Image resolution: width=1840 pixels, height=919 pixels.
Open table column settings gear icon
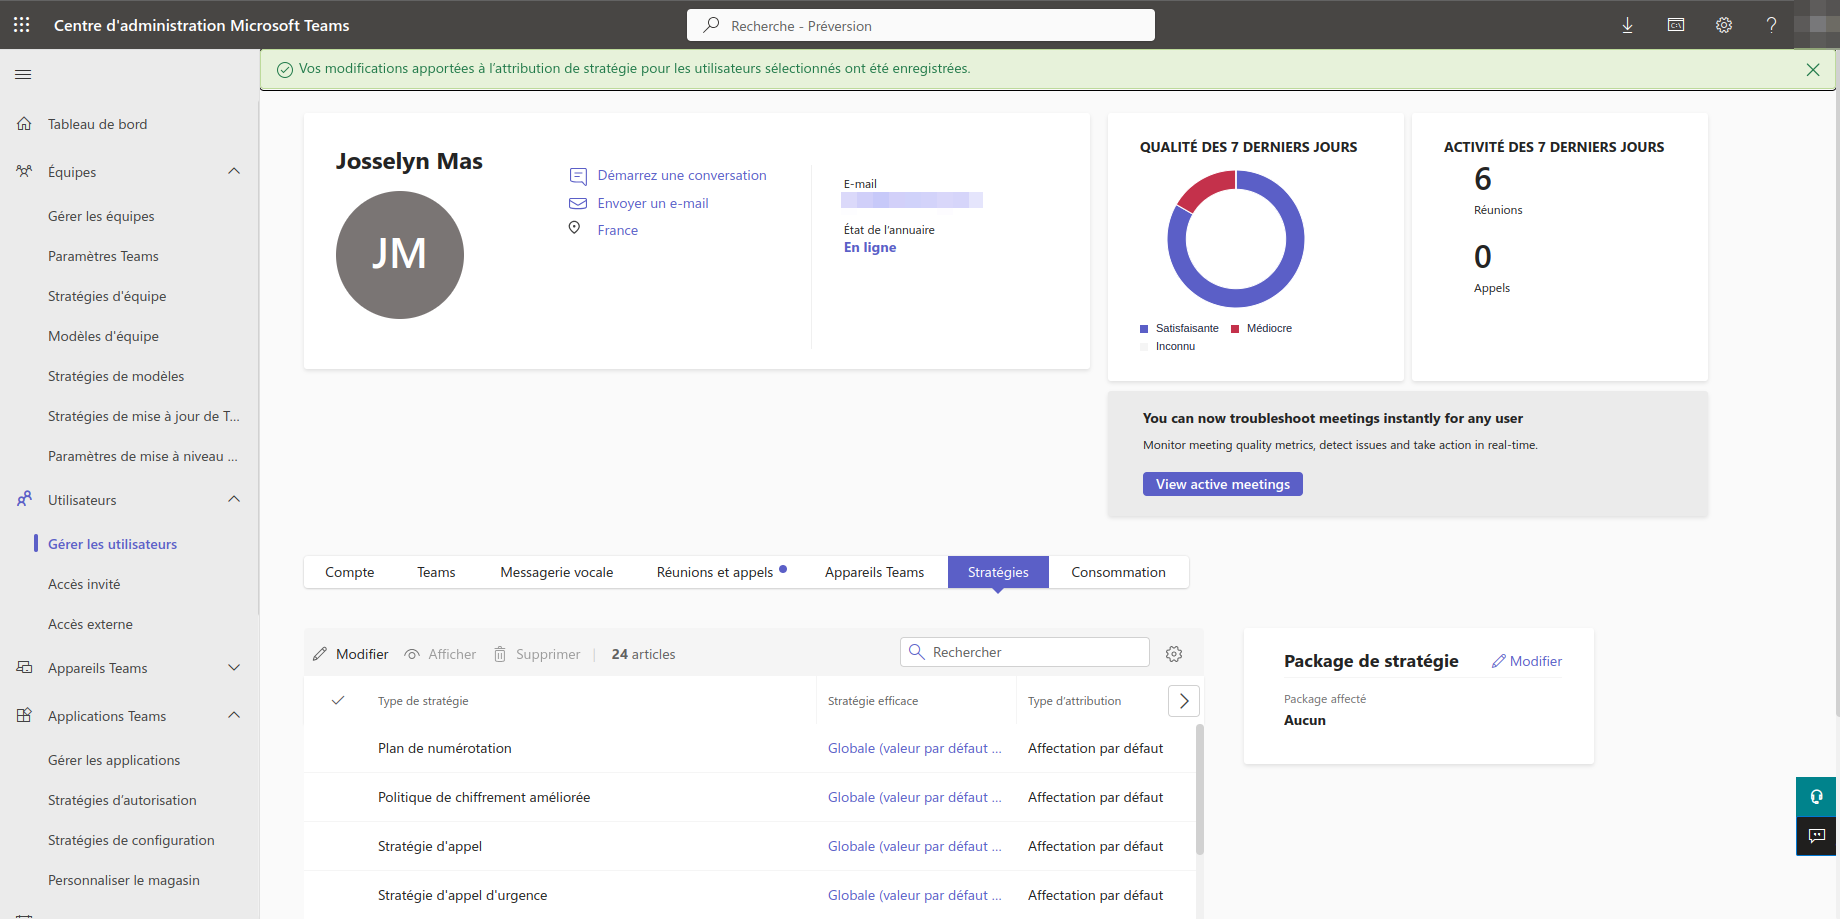[1174, 654]
